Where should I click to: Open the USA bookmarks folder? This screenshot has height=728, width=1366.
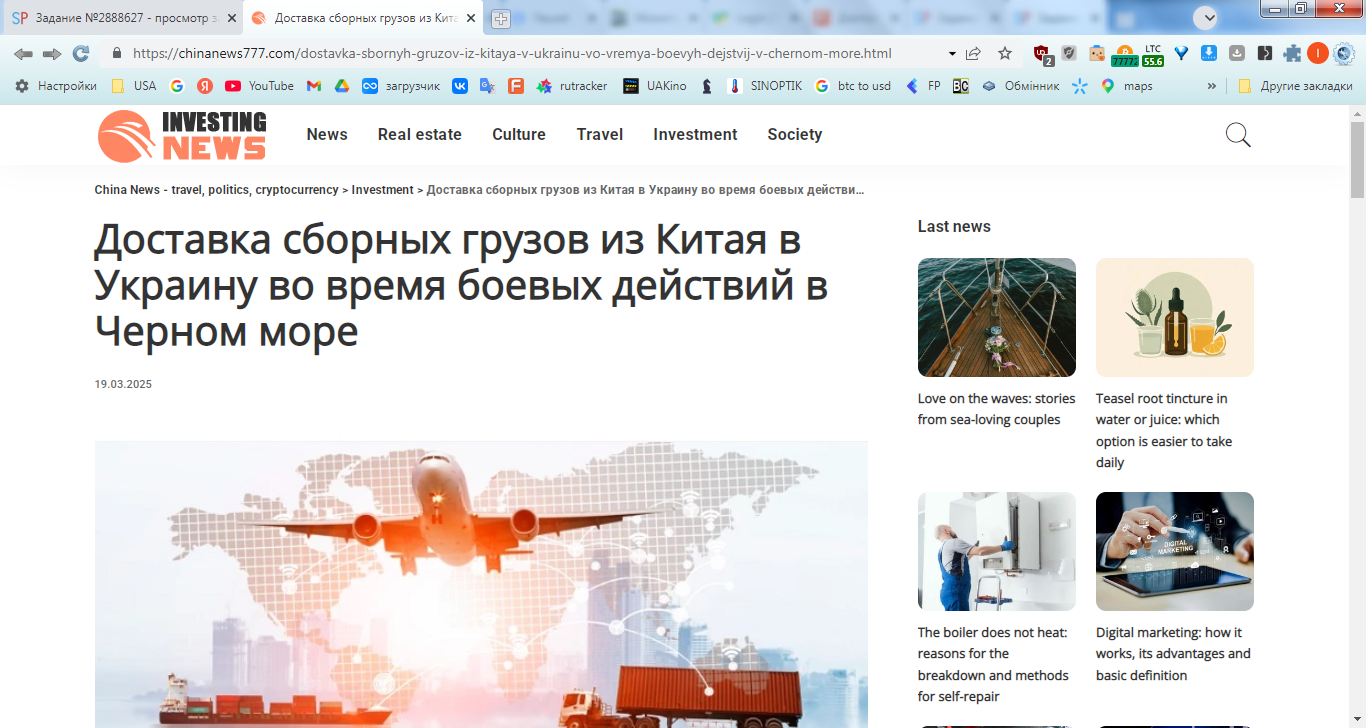point(133,86)
